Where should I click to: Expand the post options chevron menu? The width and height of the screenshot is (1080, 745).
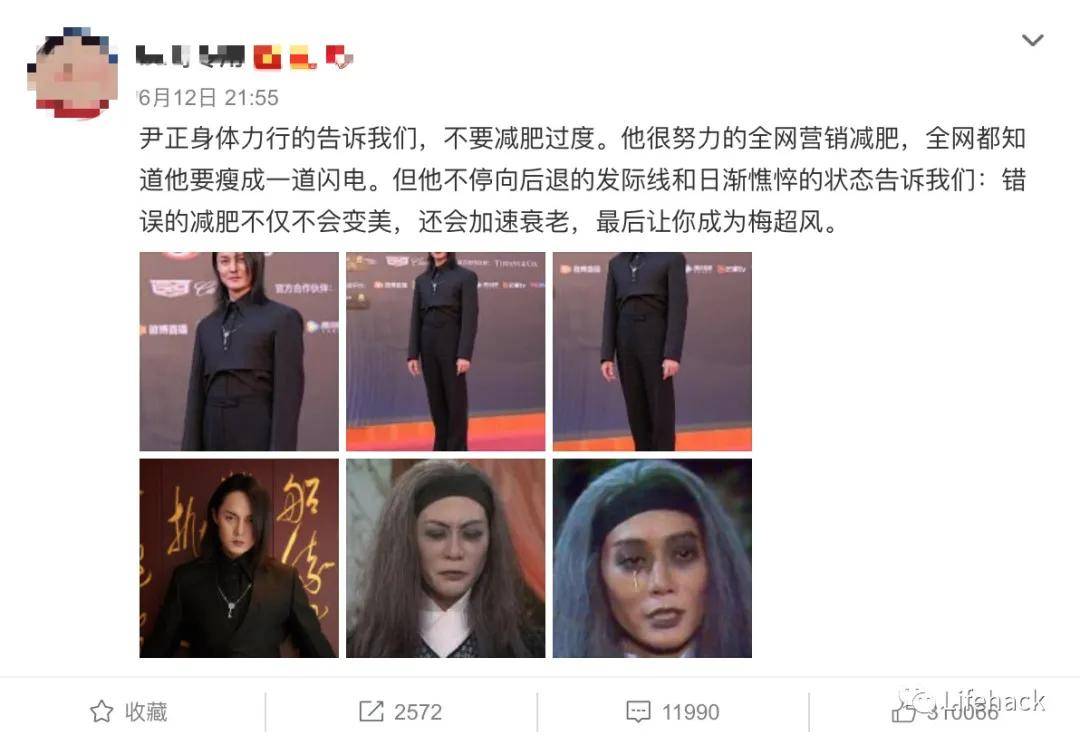(x=1032, y=41)
